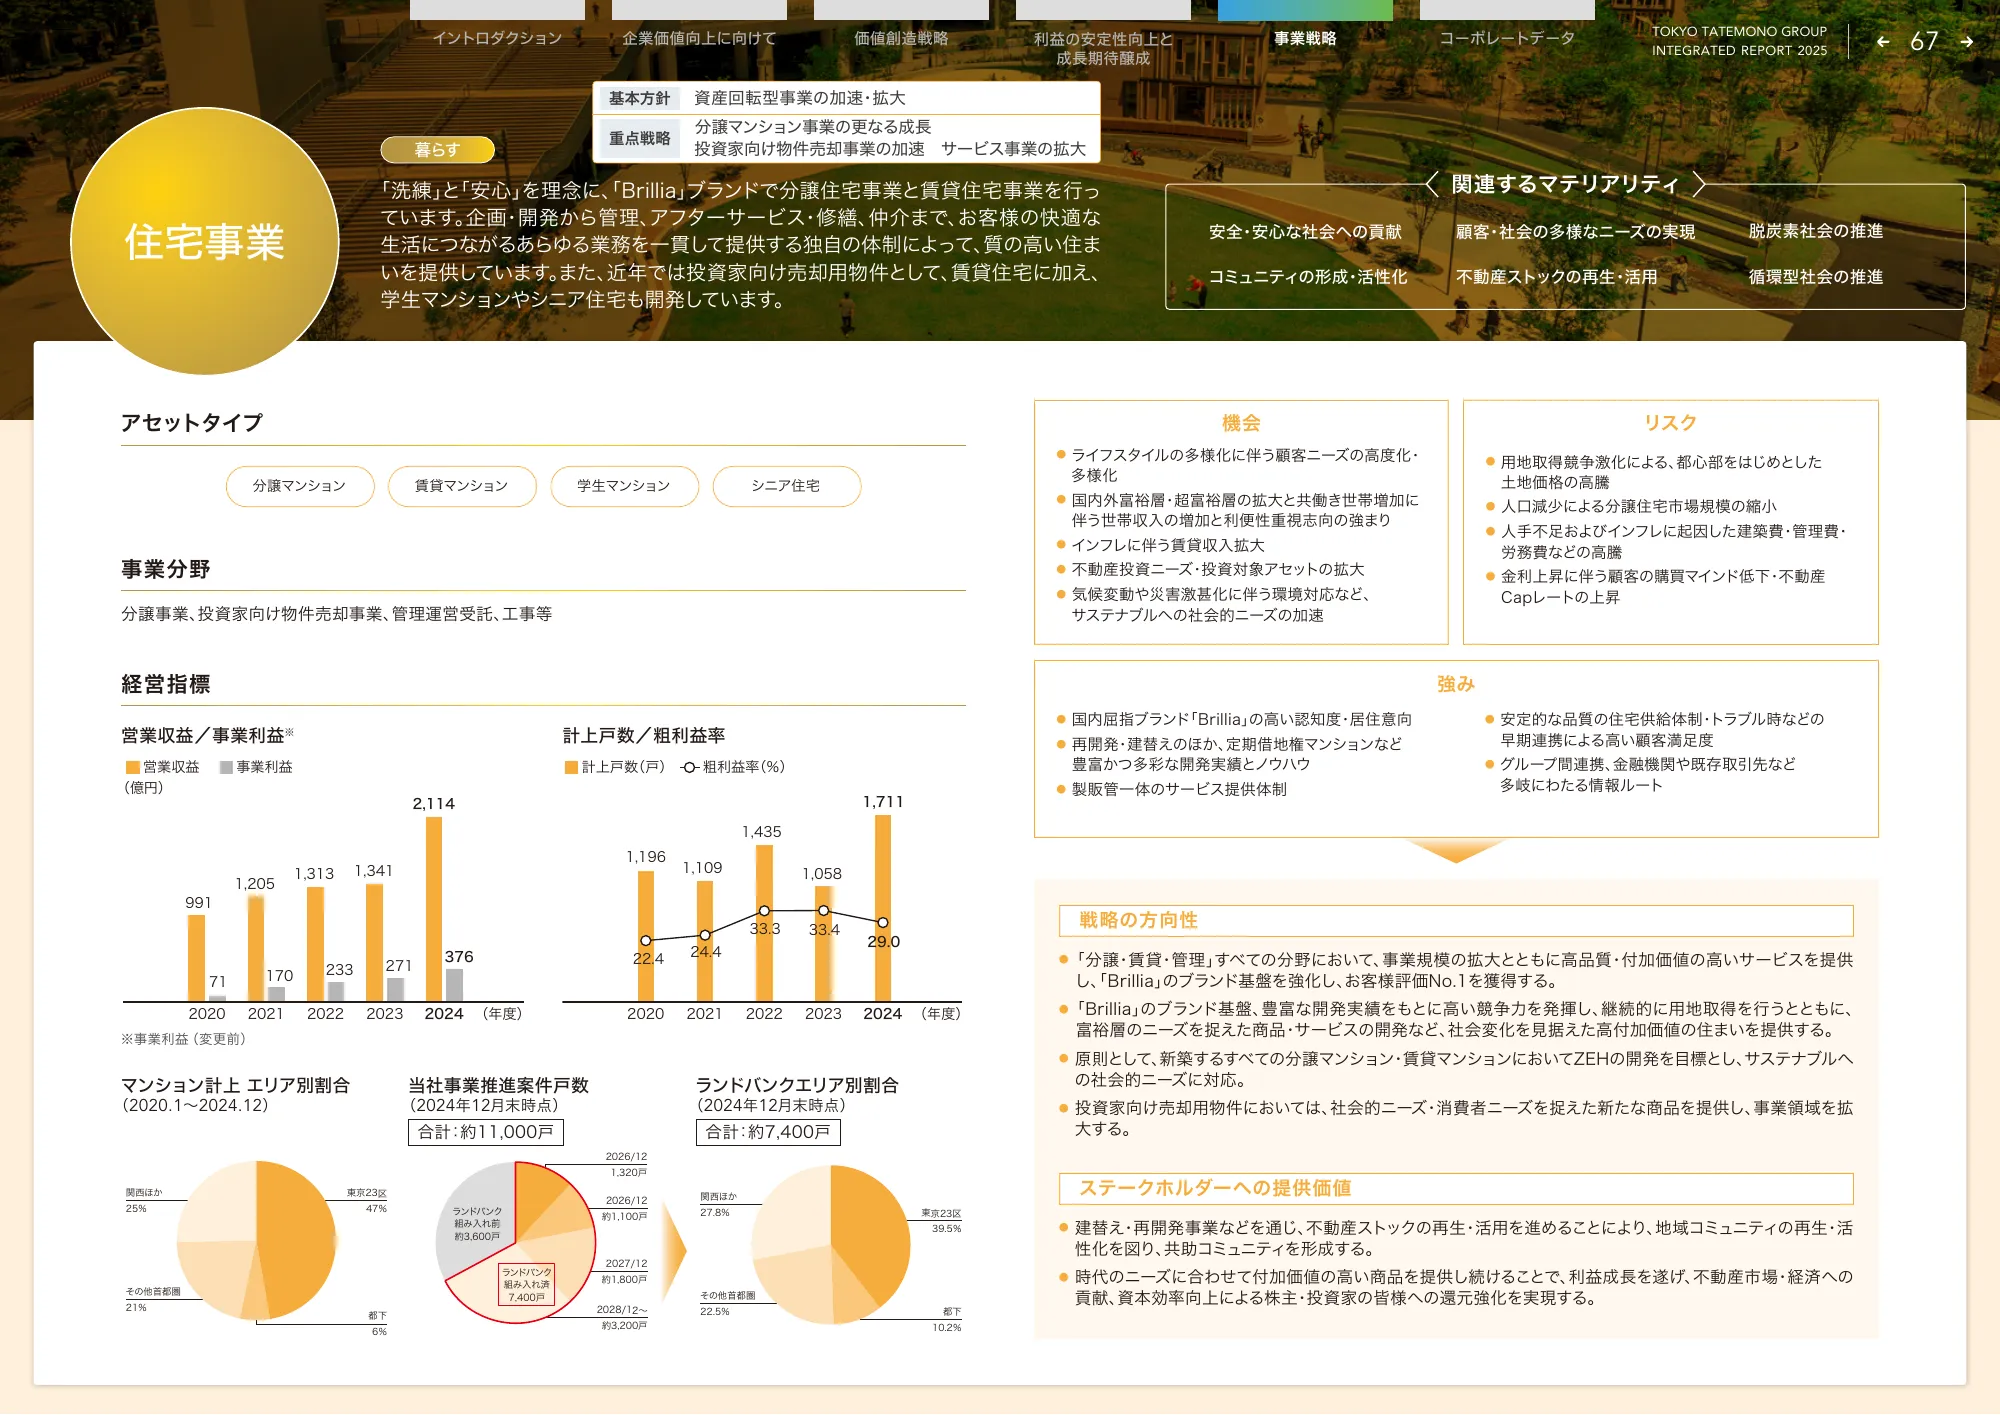The image size is (2000, 1415).
Task: Click the orange 営業収益 legend square
Action: 132,767
